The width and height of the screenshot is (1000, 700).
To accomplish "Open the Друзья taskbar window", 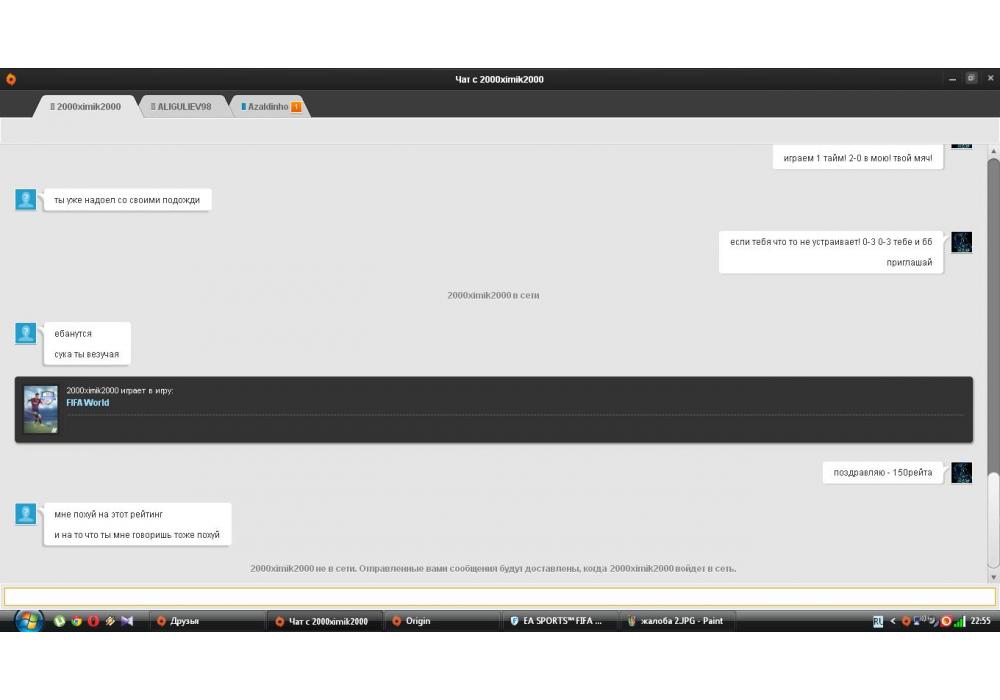I will coord(205,621).
